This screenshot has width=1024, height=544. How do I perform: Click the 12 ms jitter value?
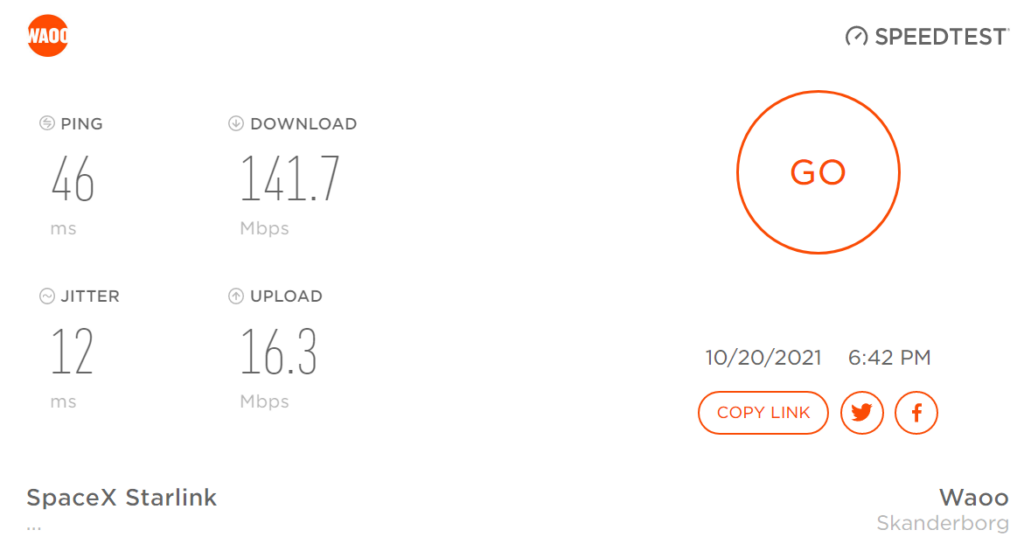(72, 351)
